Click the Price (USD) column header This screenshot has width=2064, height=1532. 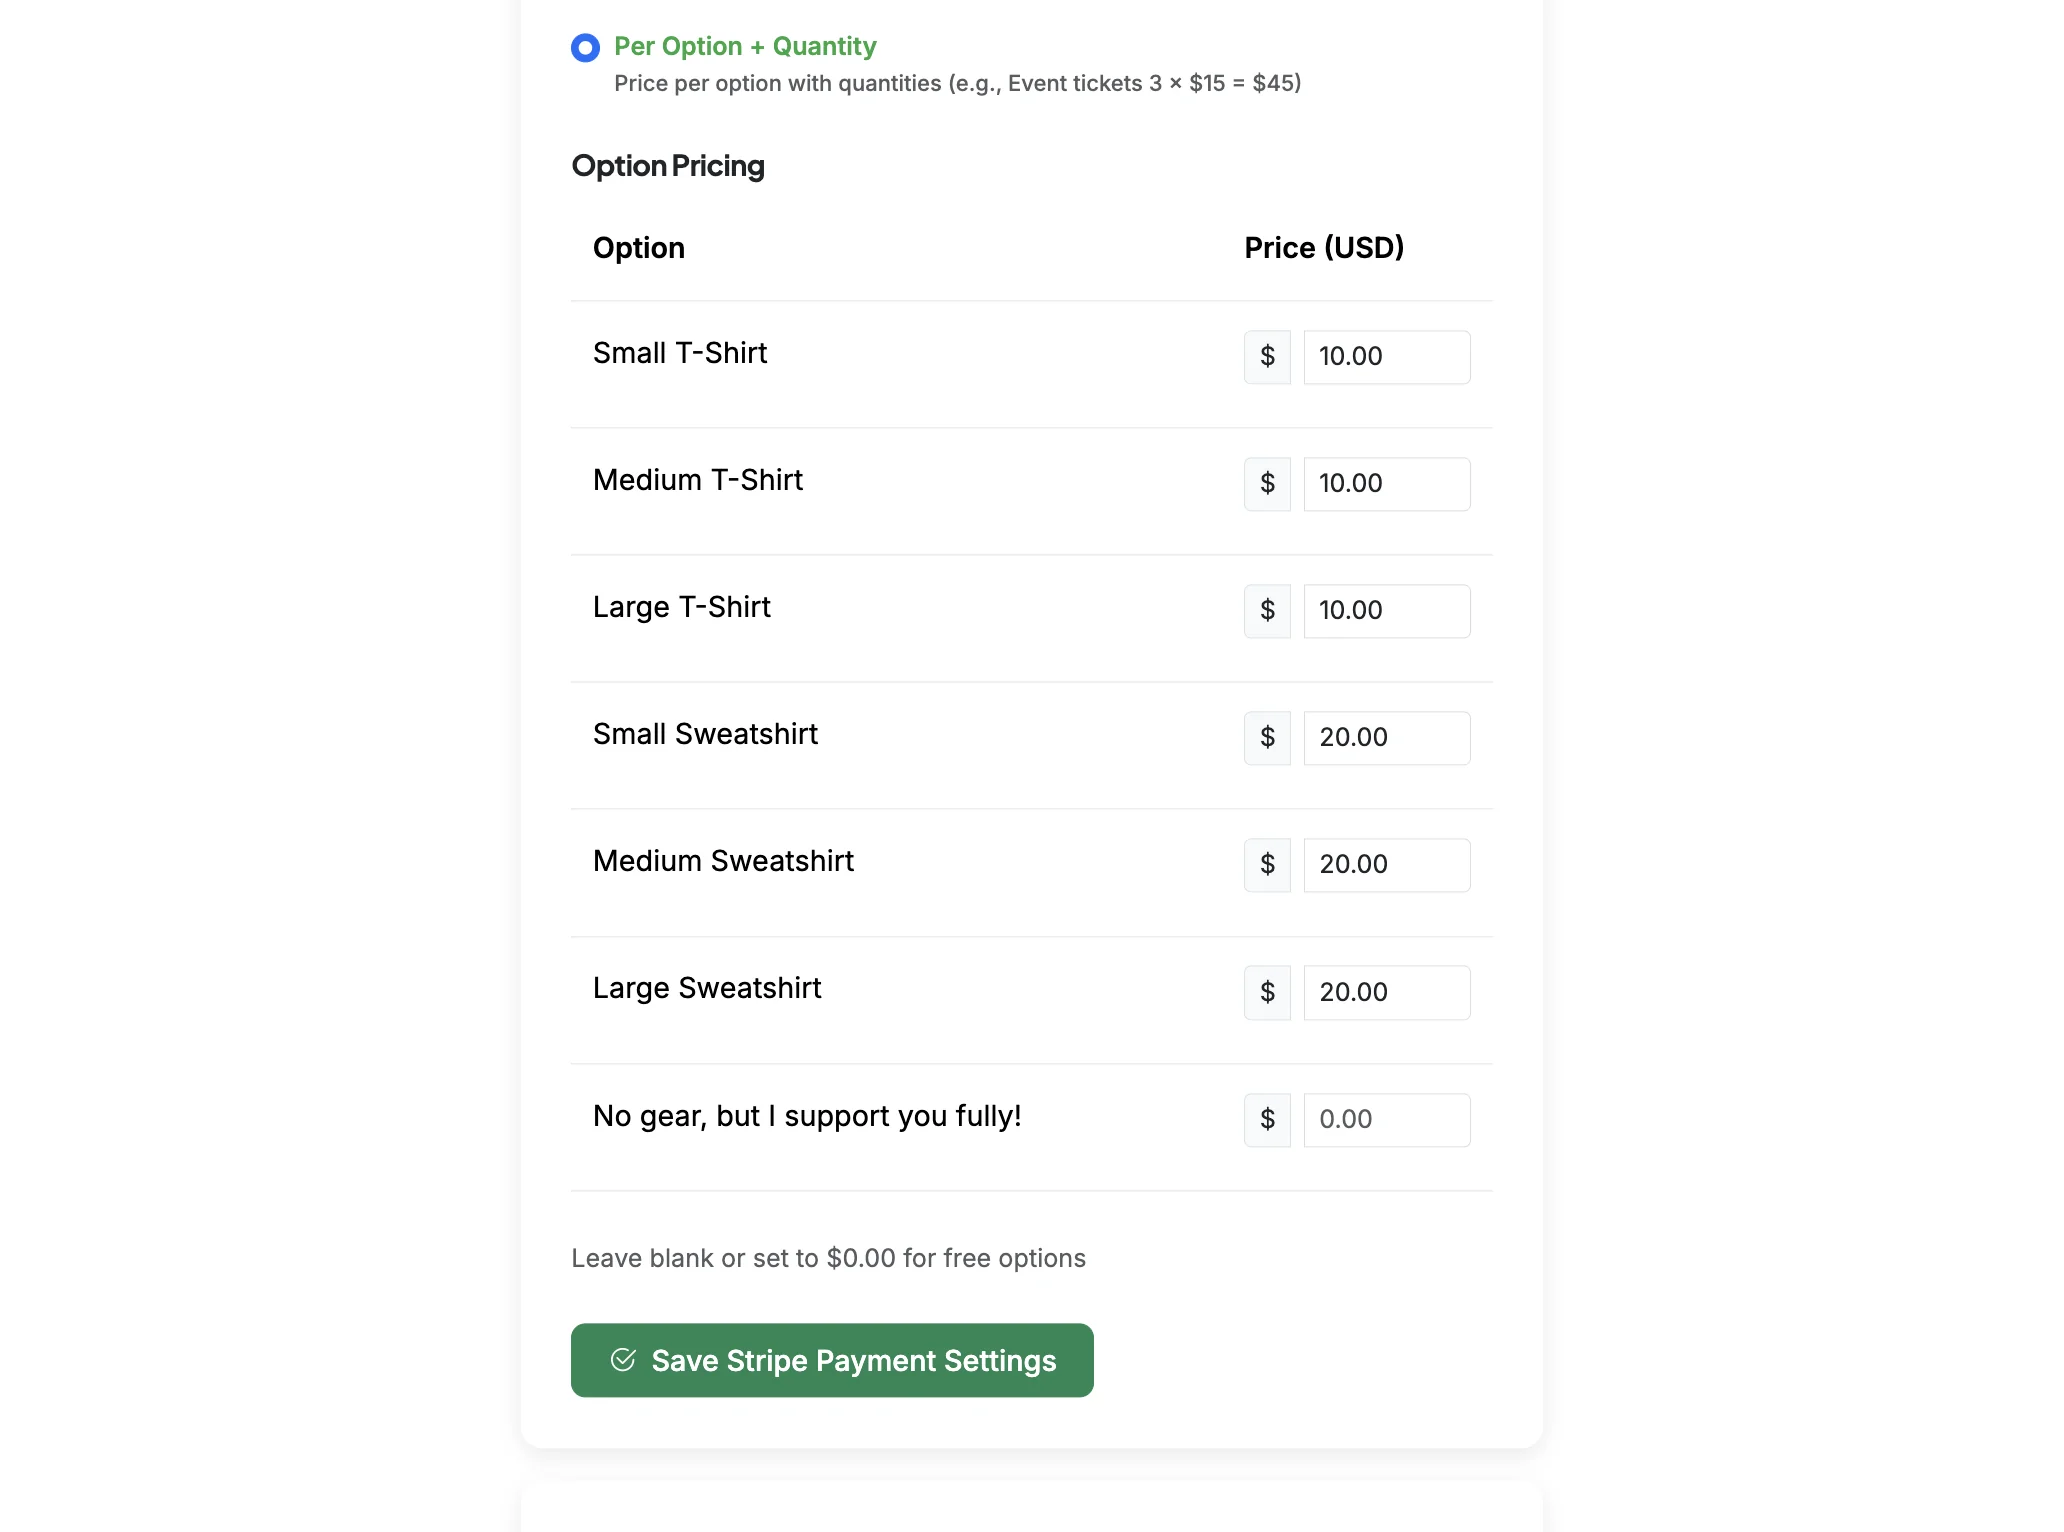[1324, 248]
